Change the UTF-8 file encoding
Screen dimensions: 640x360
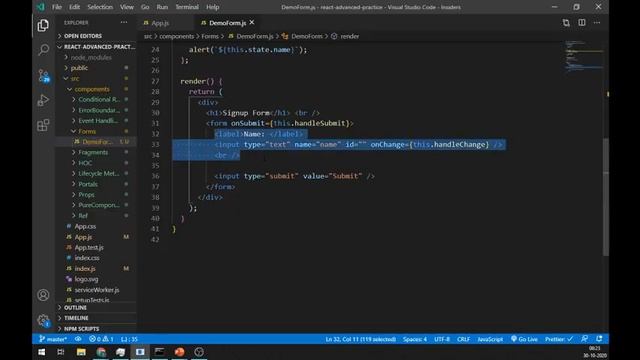click(442, 339)
